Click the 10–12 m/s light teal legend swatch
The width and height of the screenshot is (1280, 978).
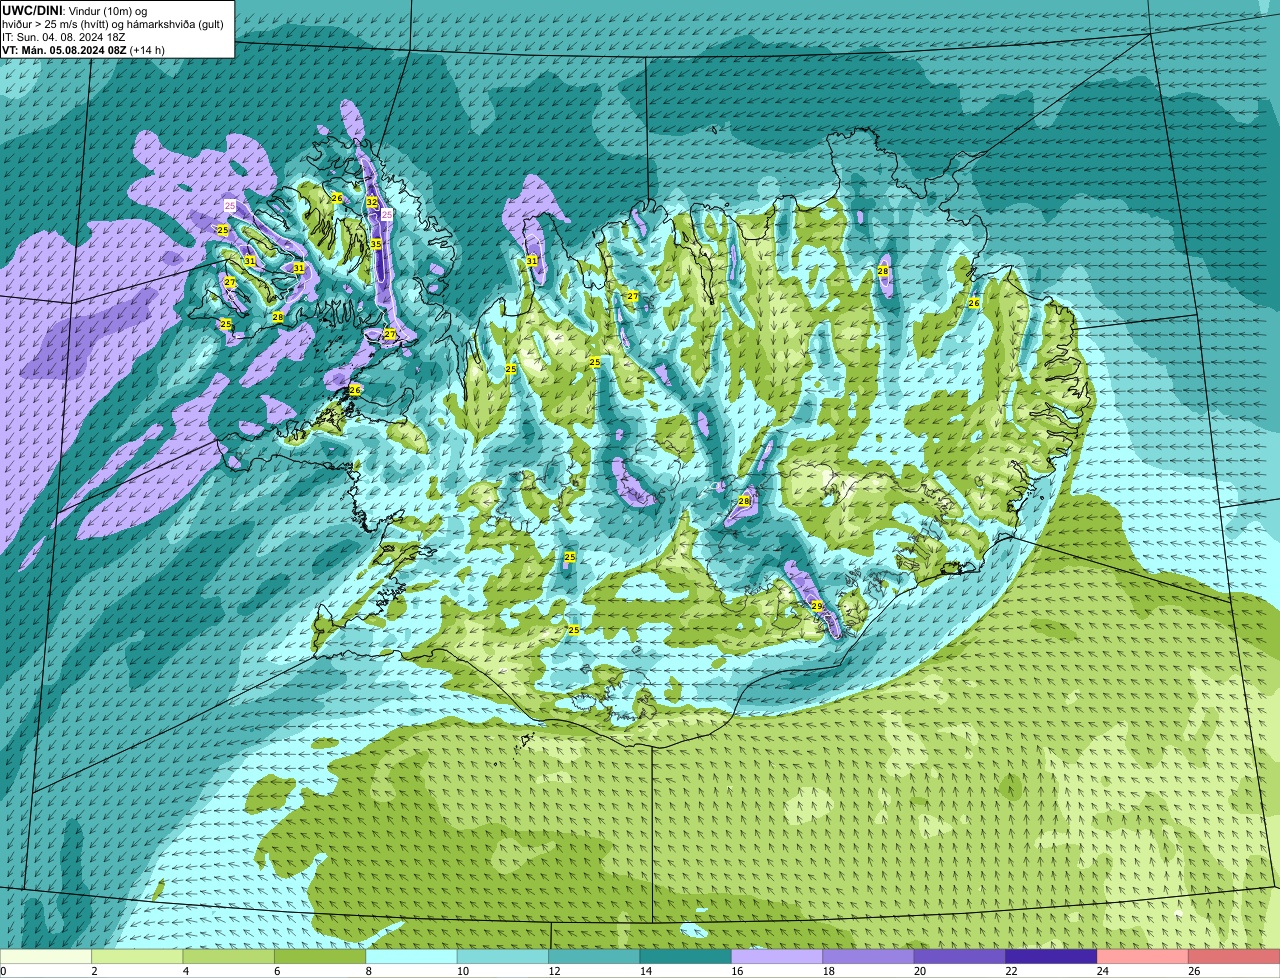point(503,956)
